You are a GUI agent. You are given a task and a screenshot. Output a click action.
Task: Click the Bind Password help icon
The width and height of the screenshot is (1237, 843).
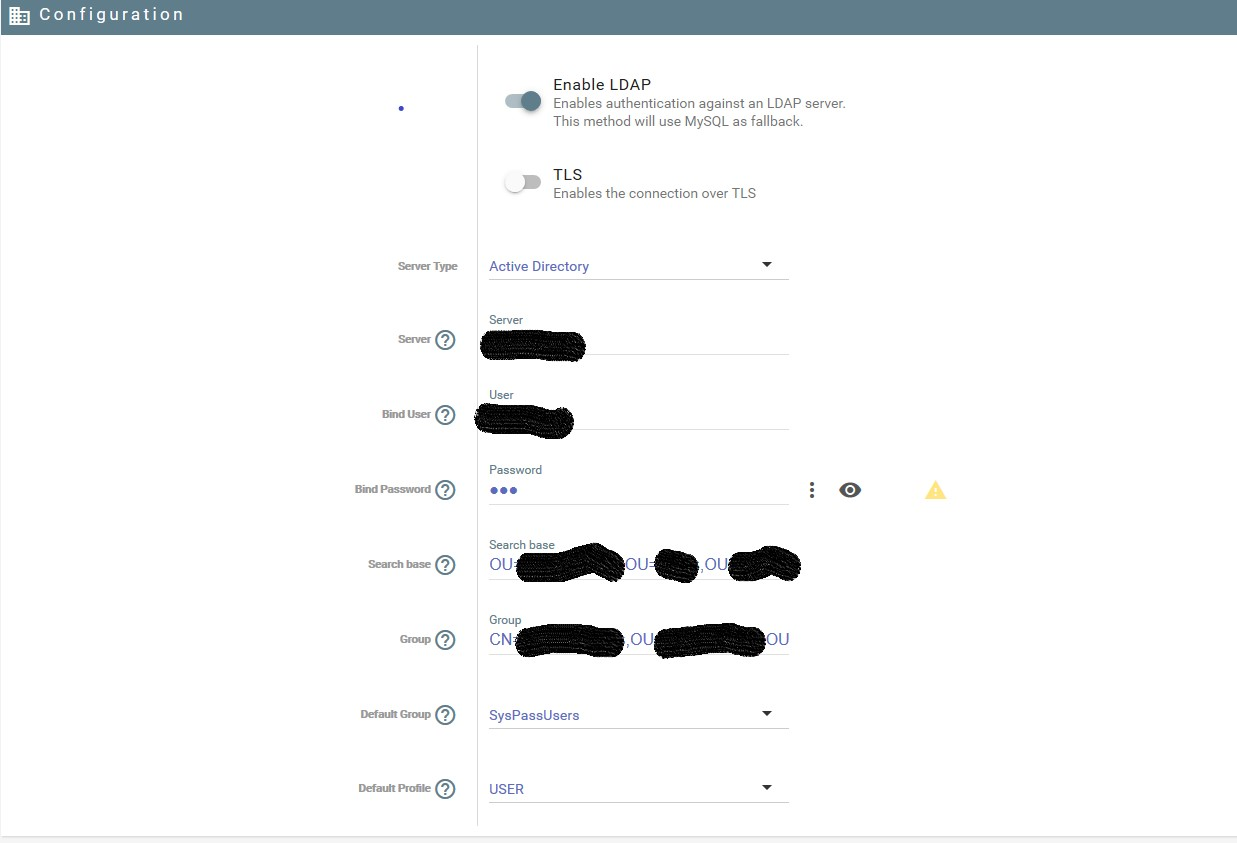pyautogui.click(x=446, y=489)
